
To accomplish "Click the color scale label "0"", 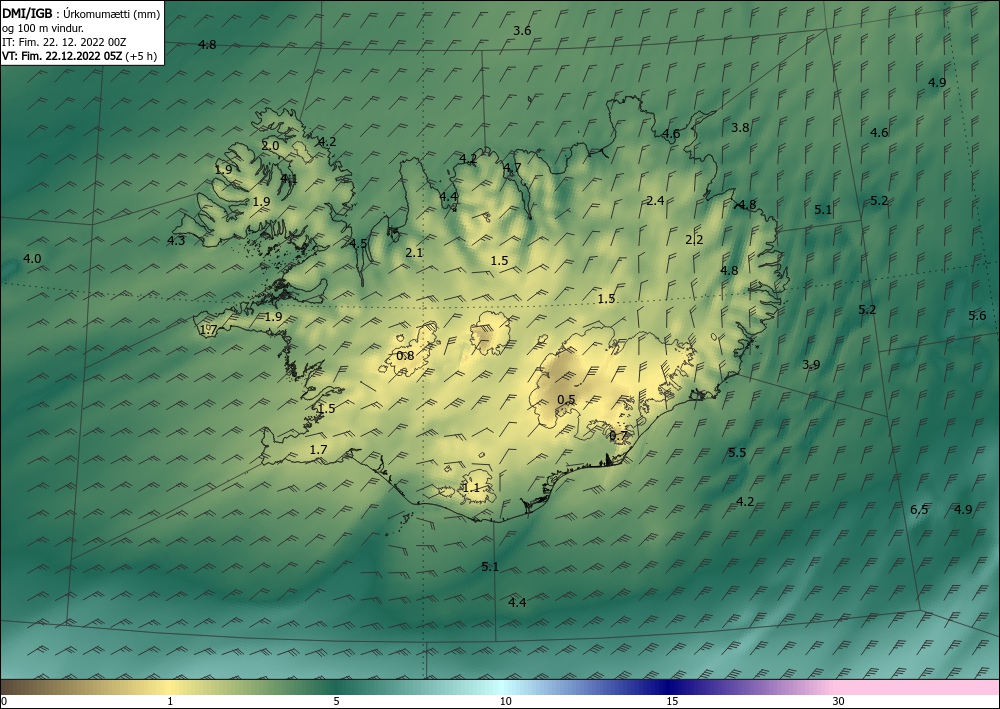I will [4, 702].
